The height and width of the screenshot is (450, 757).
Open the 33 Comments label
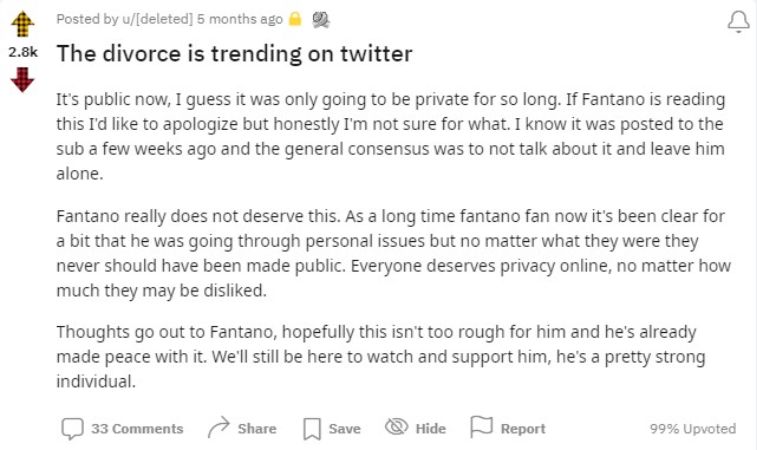pyautogui.click(x=137, y=429)
